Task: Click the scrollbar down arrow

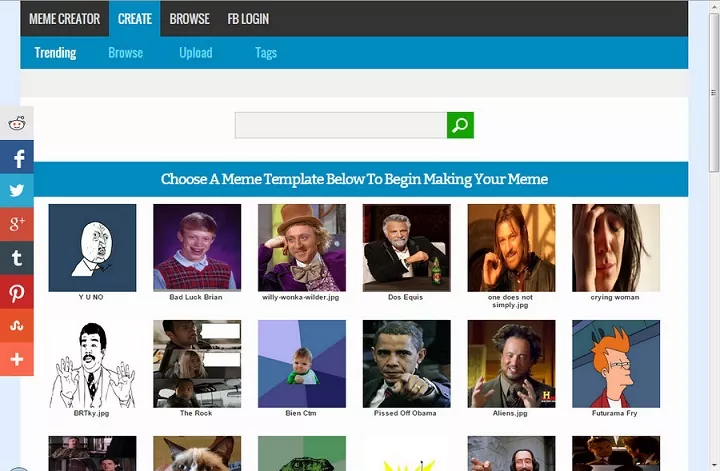Action: pyautogui.click(x=714, y=465)
